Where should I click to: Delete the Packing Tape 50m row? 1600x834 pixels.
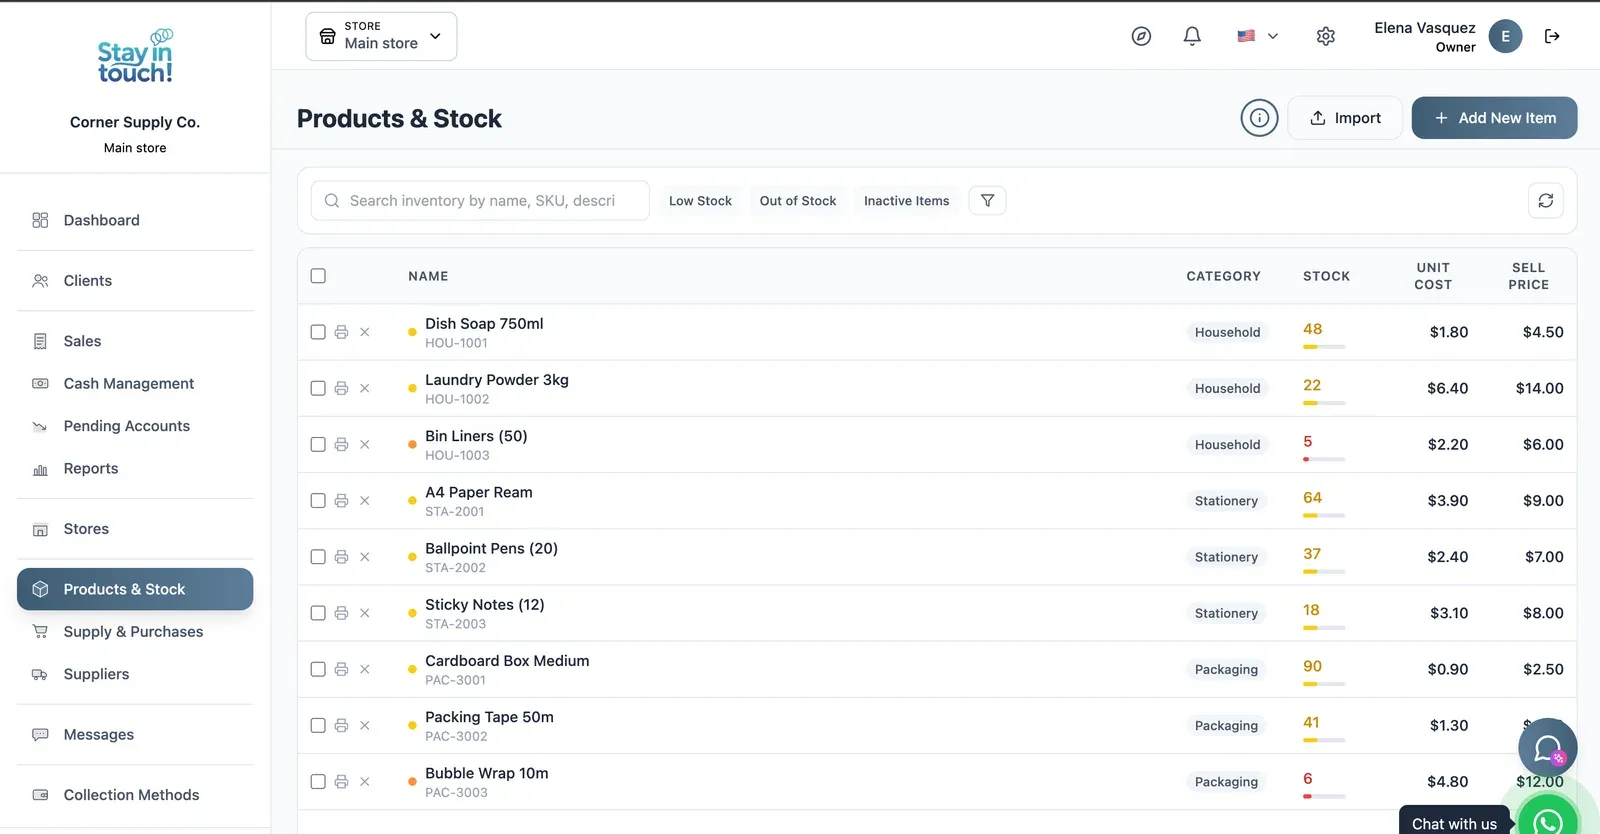pos(365,725)
